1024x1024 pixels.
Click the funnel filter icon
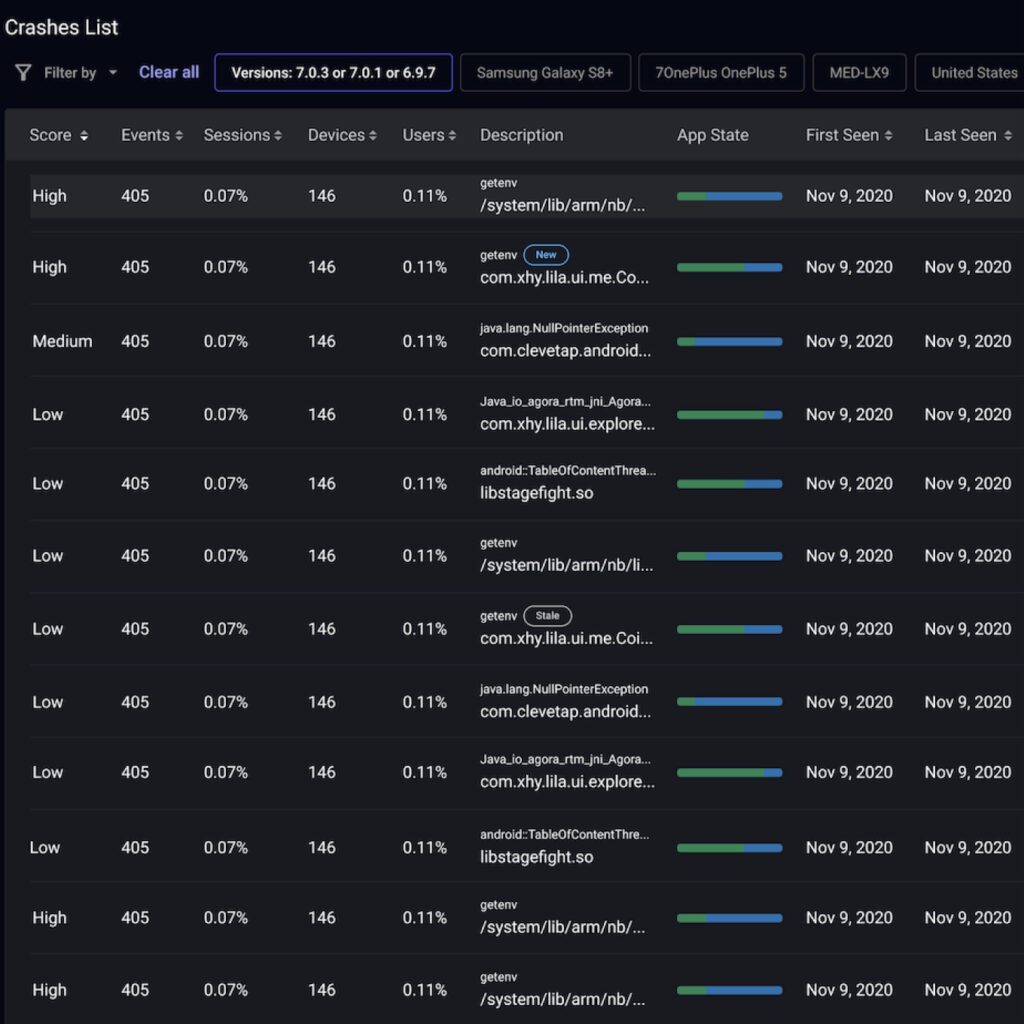point(23,72)
